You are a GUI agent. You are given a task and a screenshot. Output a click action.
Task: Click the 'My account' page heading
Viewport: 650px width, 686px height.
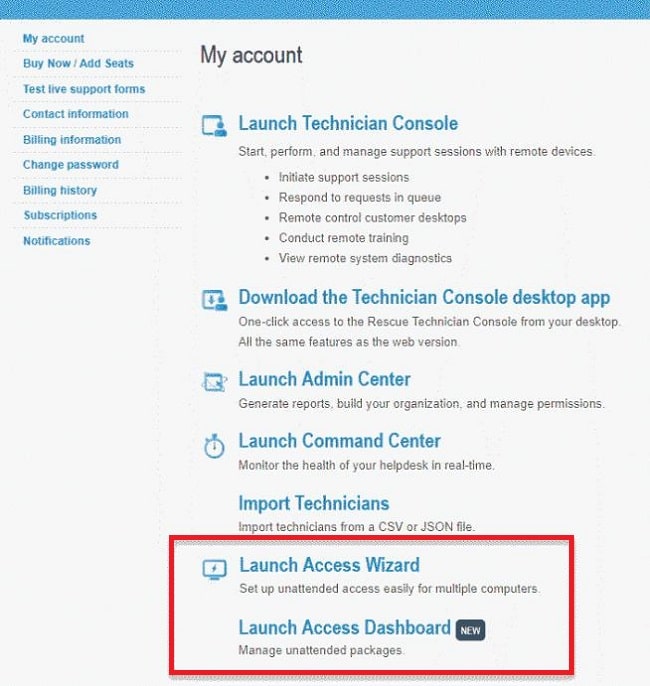251,56
